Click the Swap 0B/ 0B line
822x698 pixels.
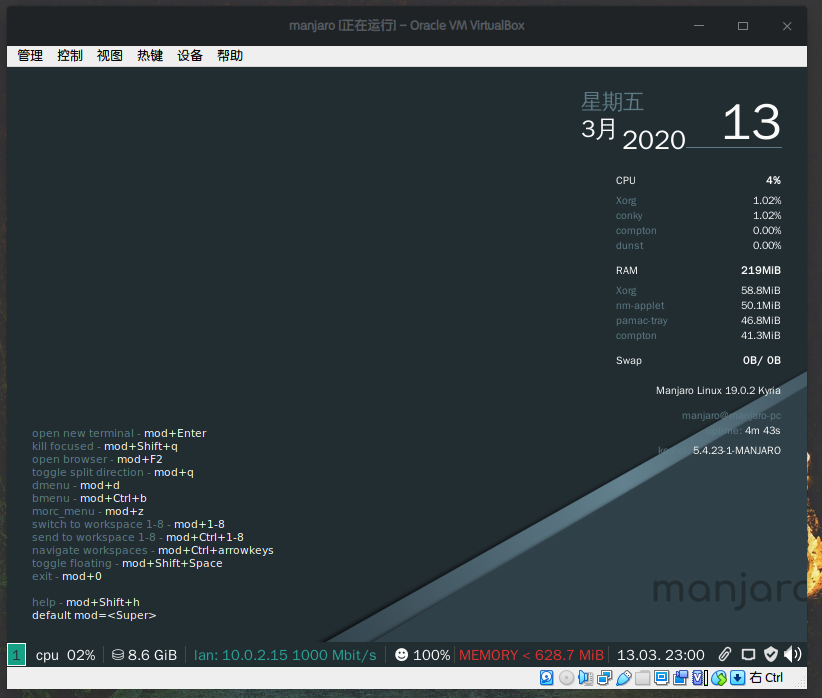point(698,360)
